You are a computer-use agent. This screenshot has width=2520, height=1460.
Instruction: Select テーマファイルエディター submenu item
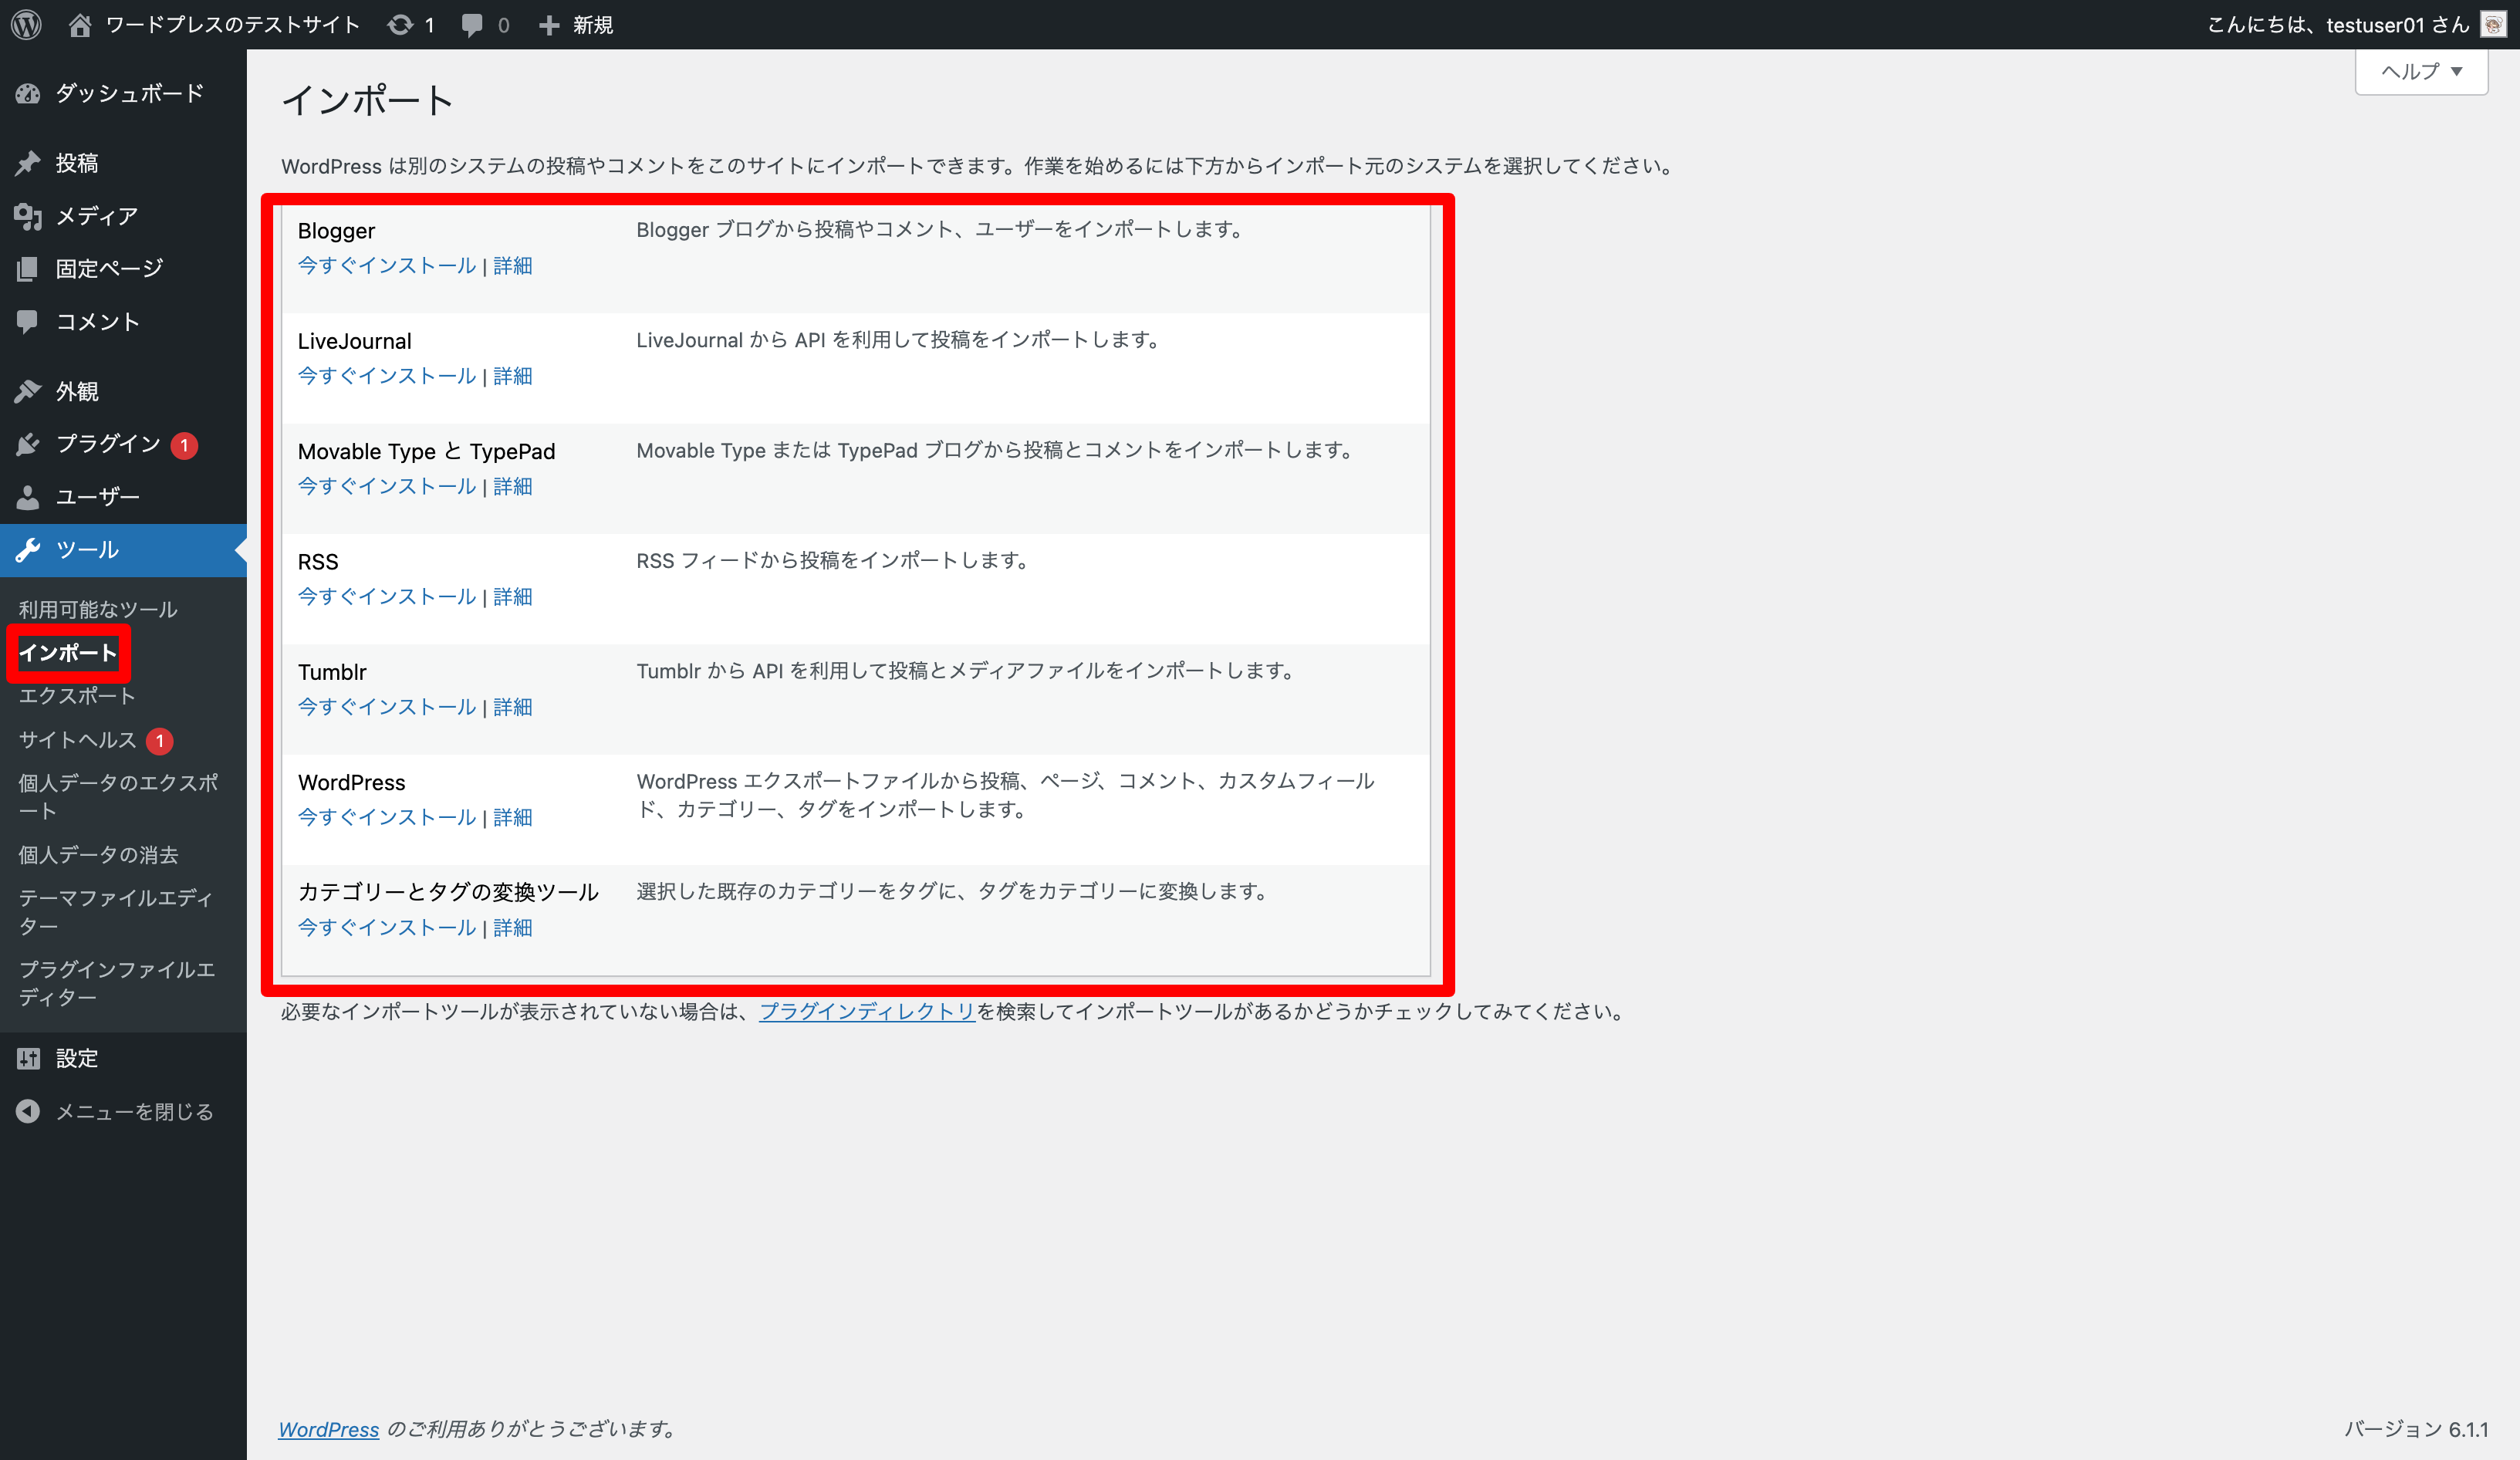coord(116,912)
